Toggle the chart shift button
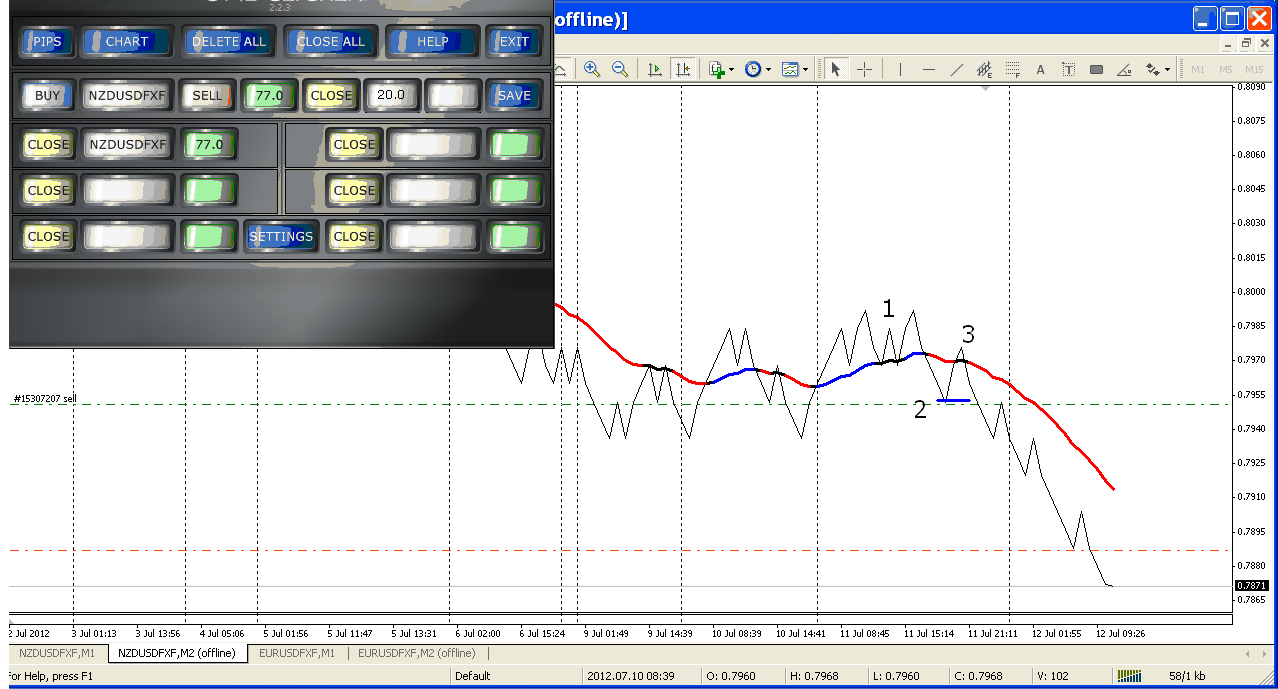The image size is (1278, 689). (x=683, y=69)
